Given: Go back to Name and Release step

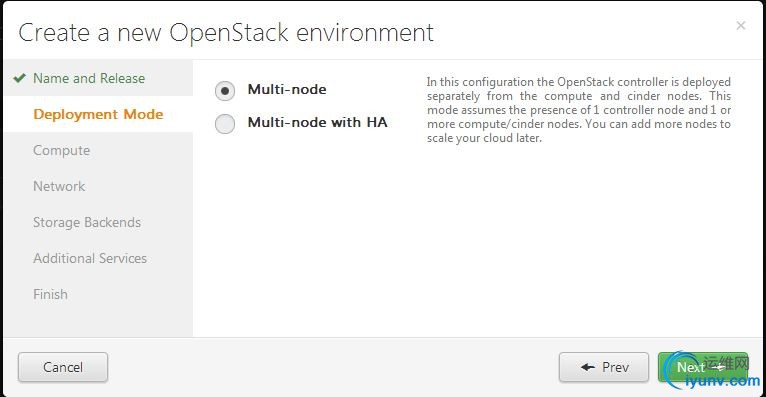Looking at the screenshot, I should tap(89, 78).
